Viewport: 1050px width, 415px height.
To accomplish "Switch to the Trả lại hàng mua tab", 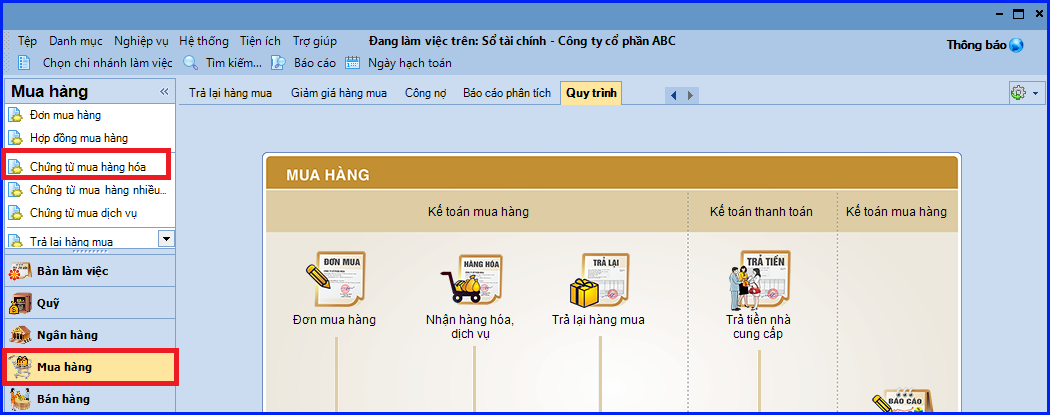I will [230, 93].
